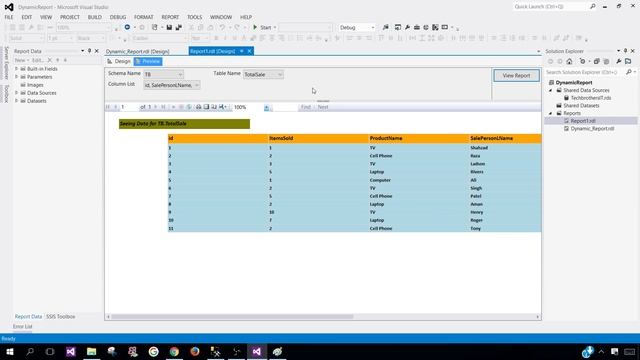
Task: Expand the Built-in Fields node
Action: 17,69
